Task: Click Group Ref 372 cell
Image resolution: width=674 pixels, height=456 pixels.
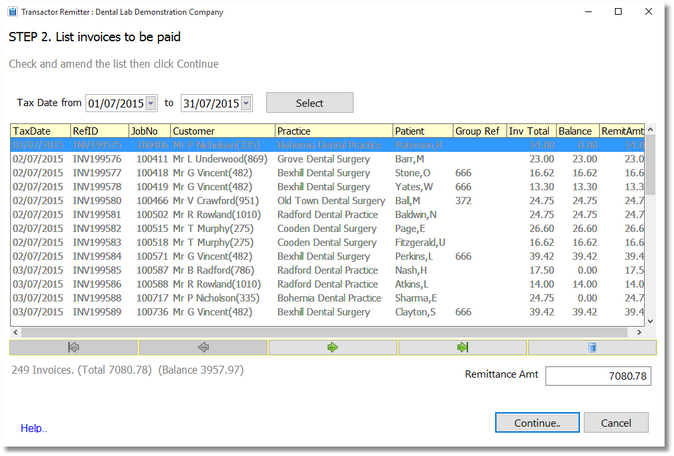Action: (x=463, y=201)
